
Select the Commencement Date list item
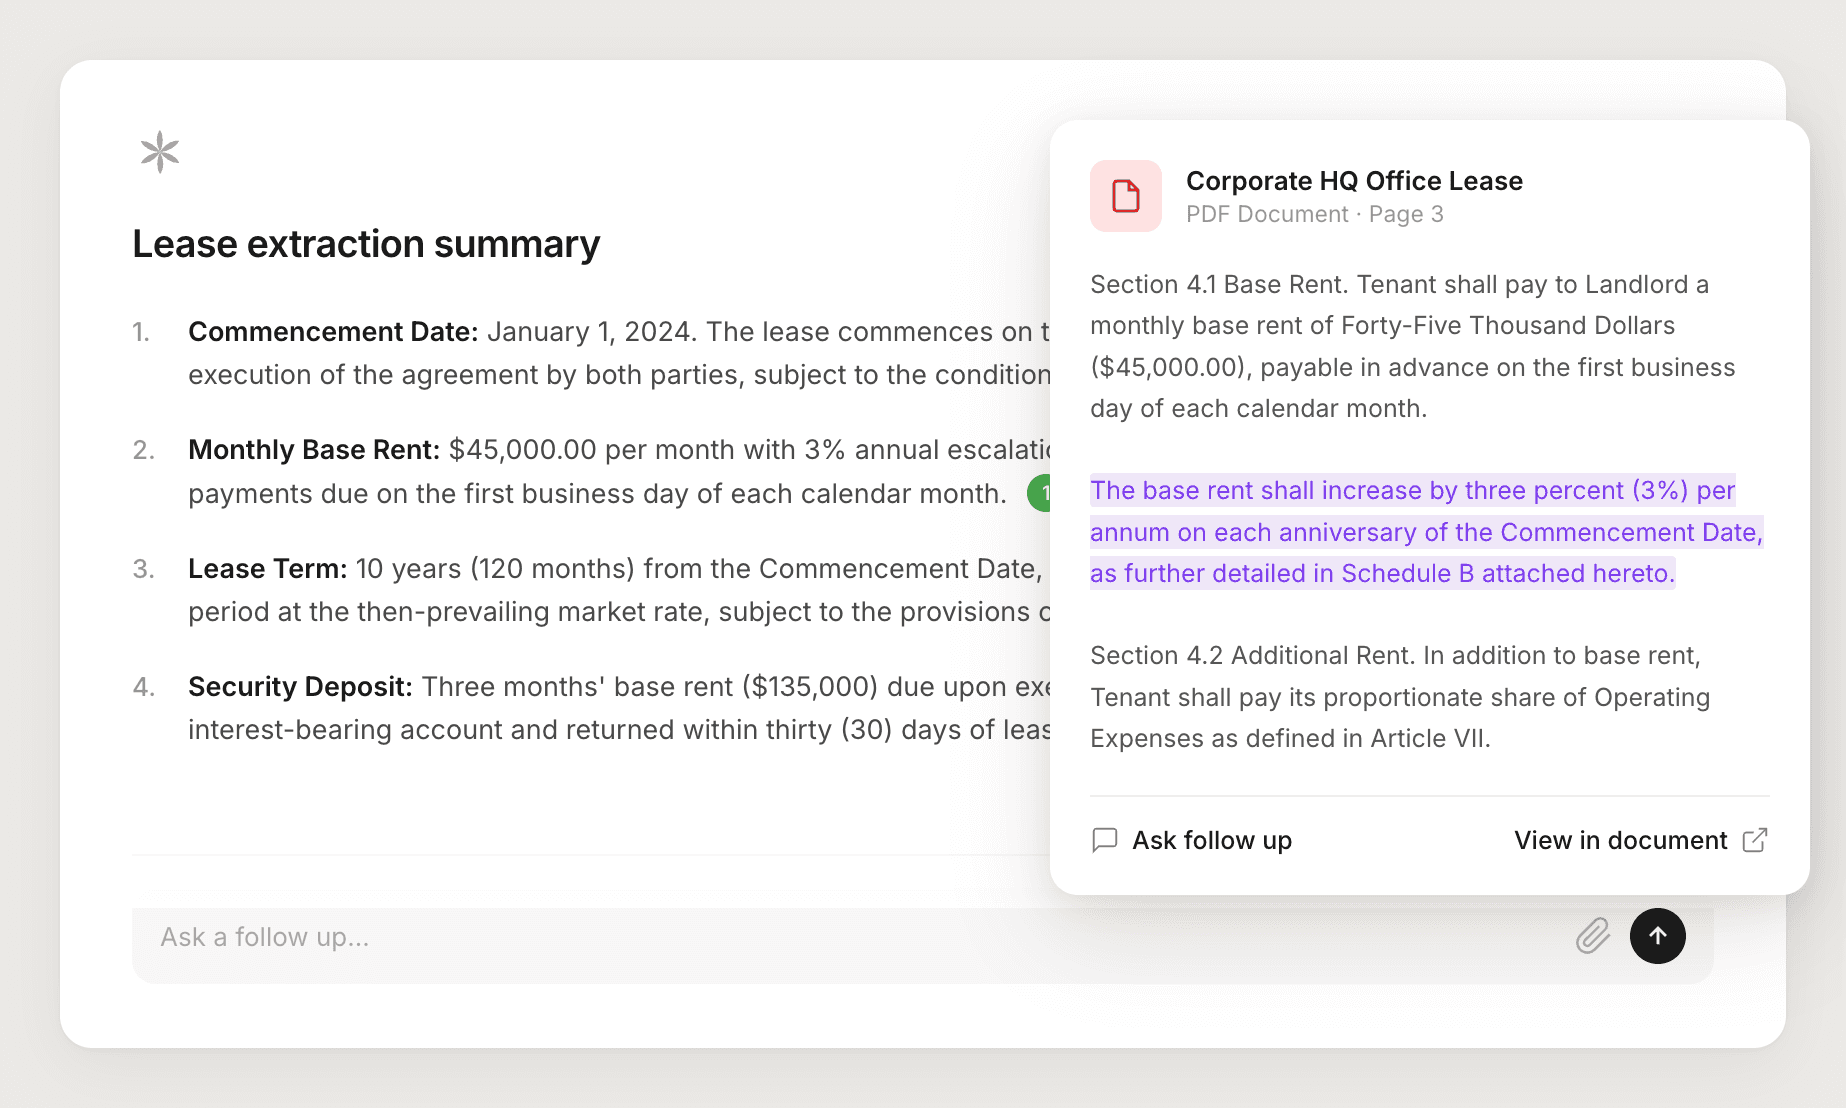(600, 353)
